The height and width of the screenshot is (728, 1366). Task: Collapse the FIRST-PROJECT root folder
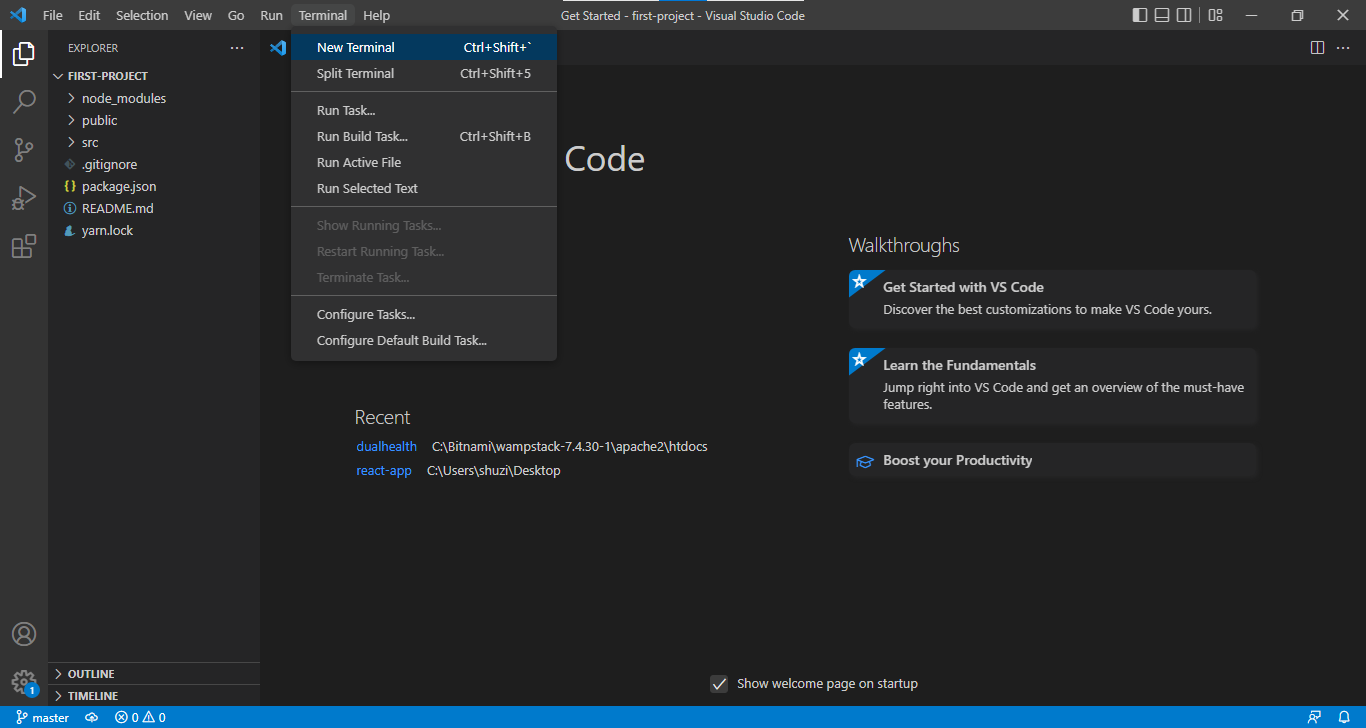tap(154, 76)
